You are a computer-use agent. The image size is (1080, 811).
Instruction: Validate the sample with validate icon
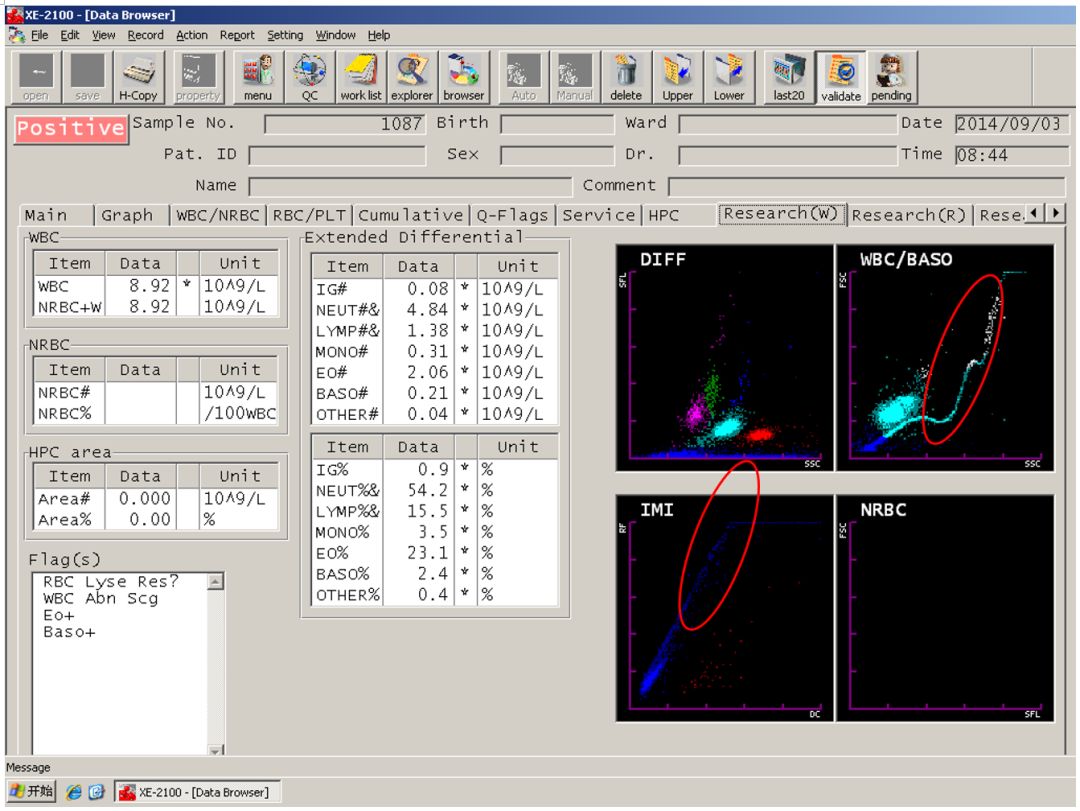click(840, 77)
